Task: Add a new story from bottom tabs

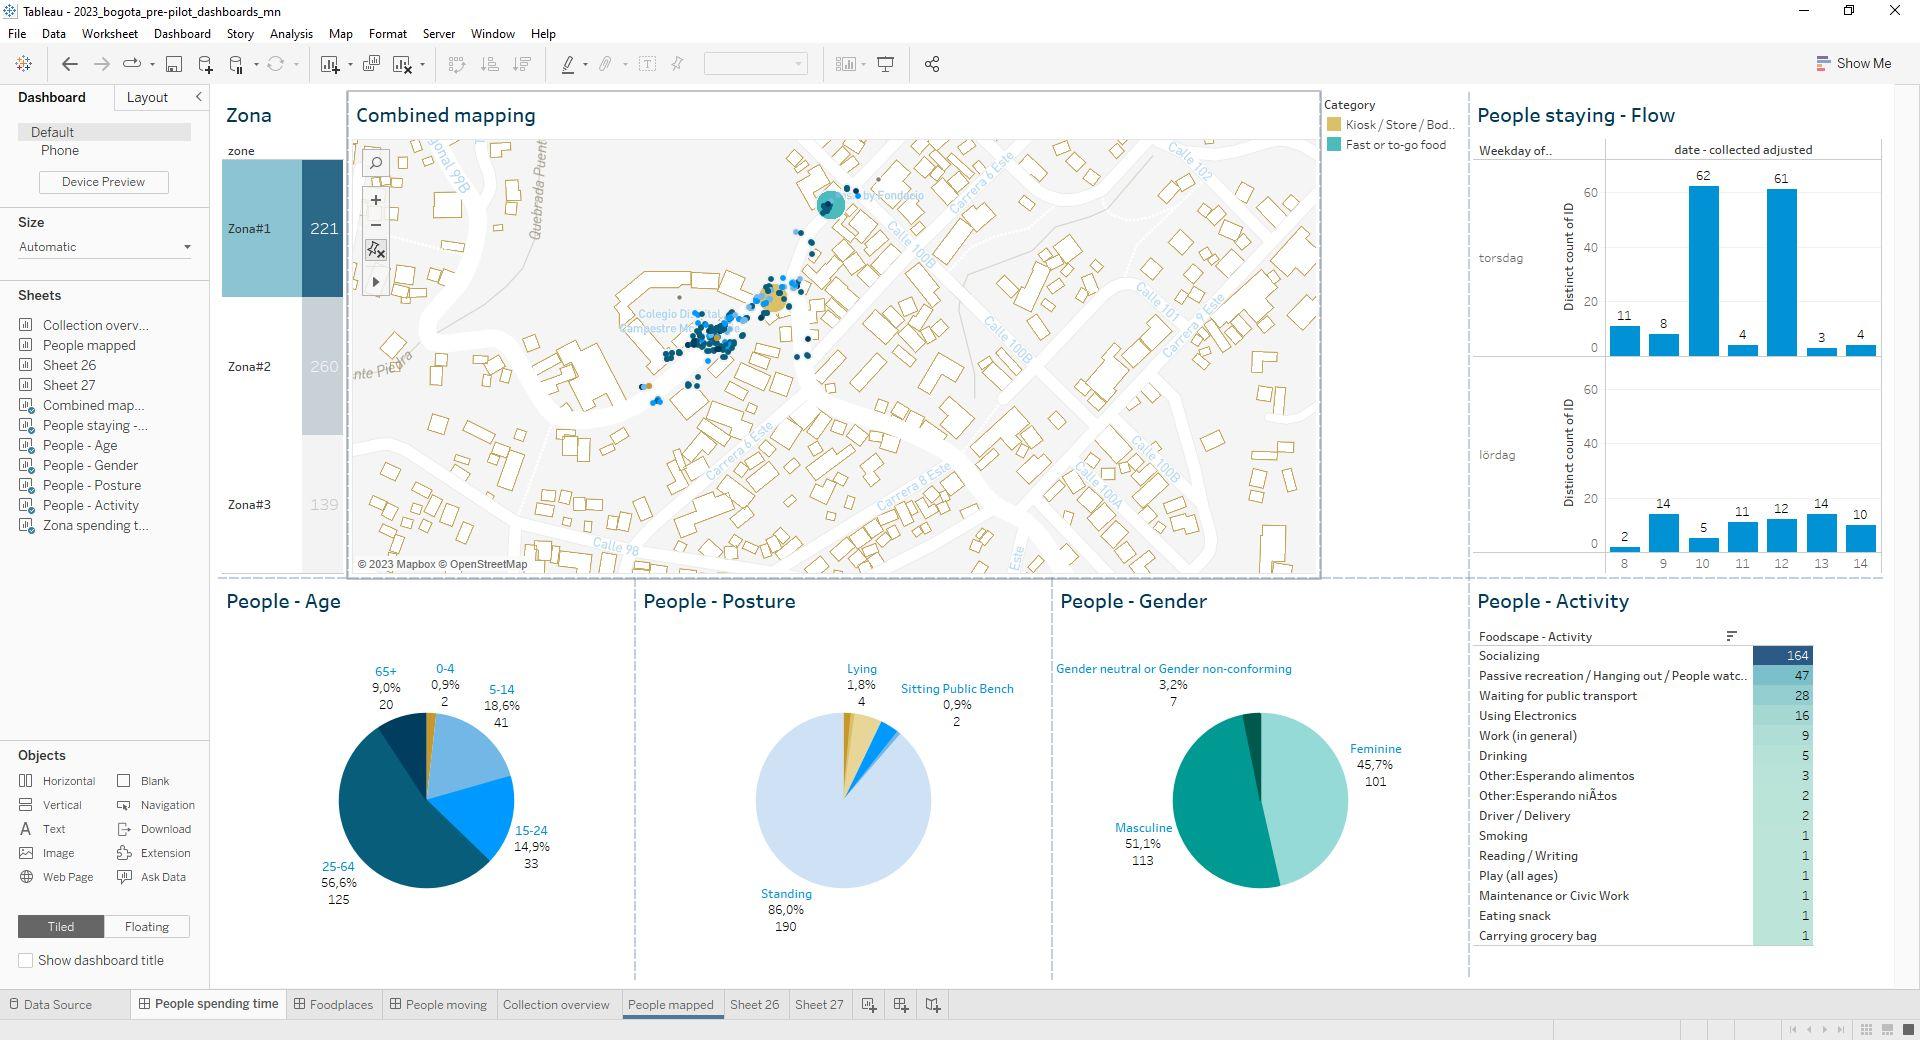Action: point(933,1005)
